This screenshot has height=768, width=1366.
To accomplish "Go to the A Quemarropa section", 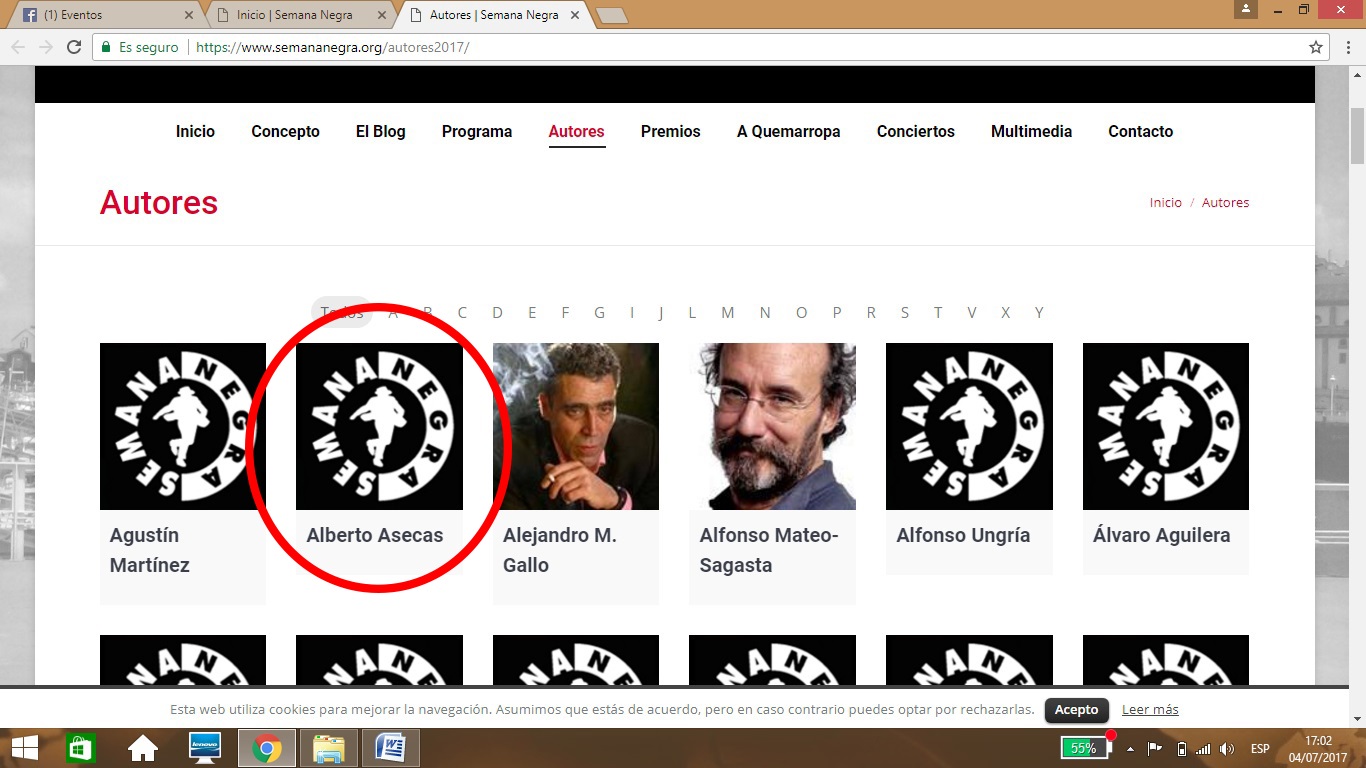I will [x=788, y=131].
